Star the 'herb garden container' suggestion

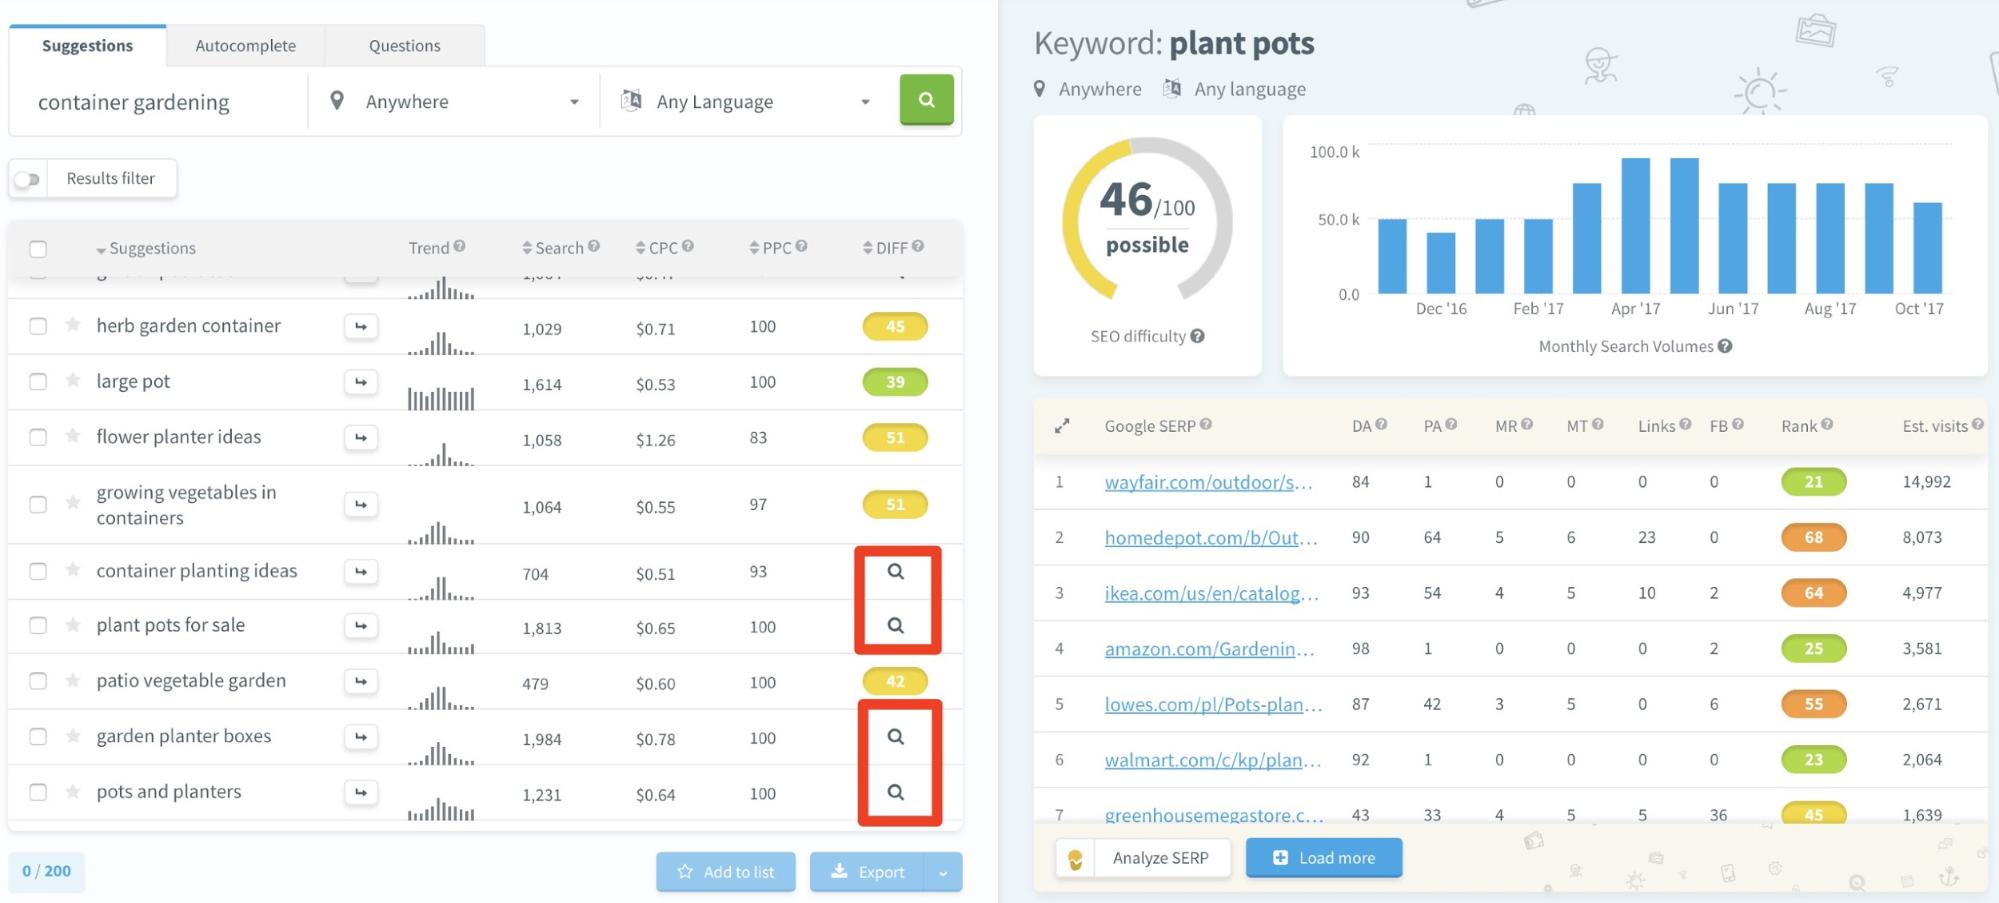tap(71, 326)
